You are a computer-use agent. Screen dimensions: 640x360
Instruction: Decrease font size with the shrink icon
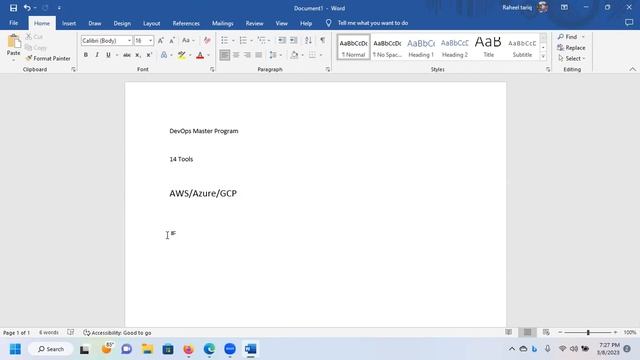pos(172,40)
